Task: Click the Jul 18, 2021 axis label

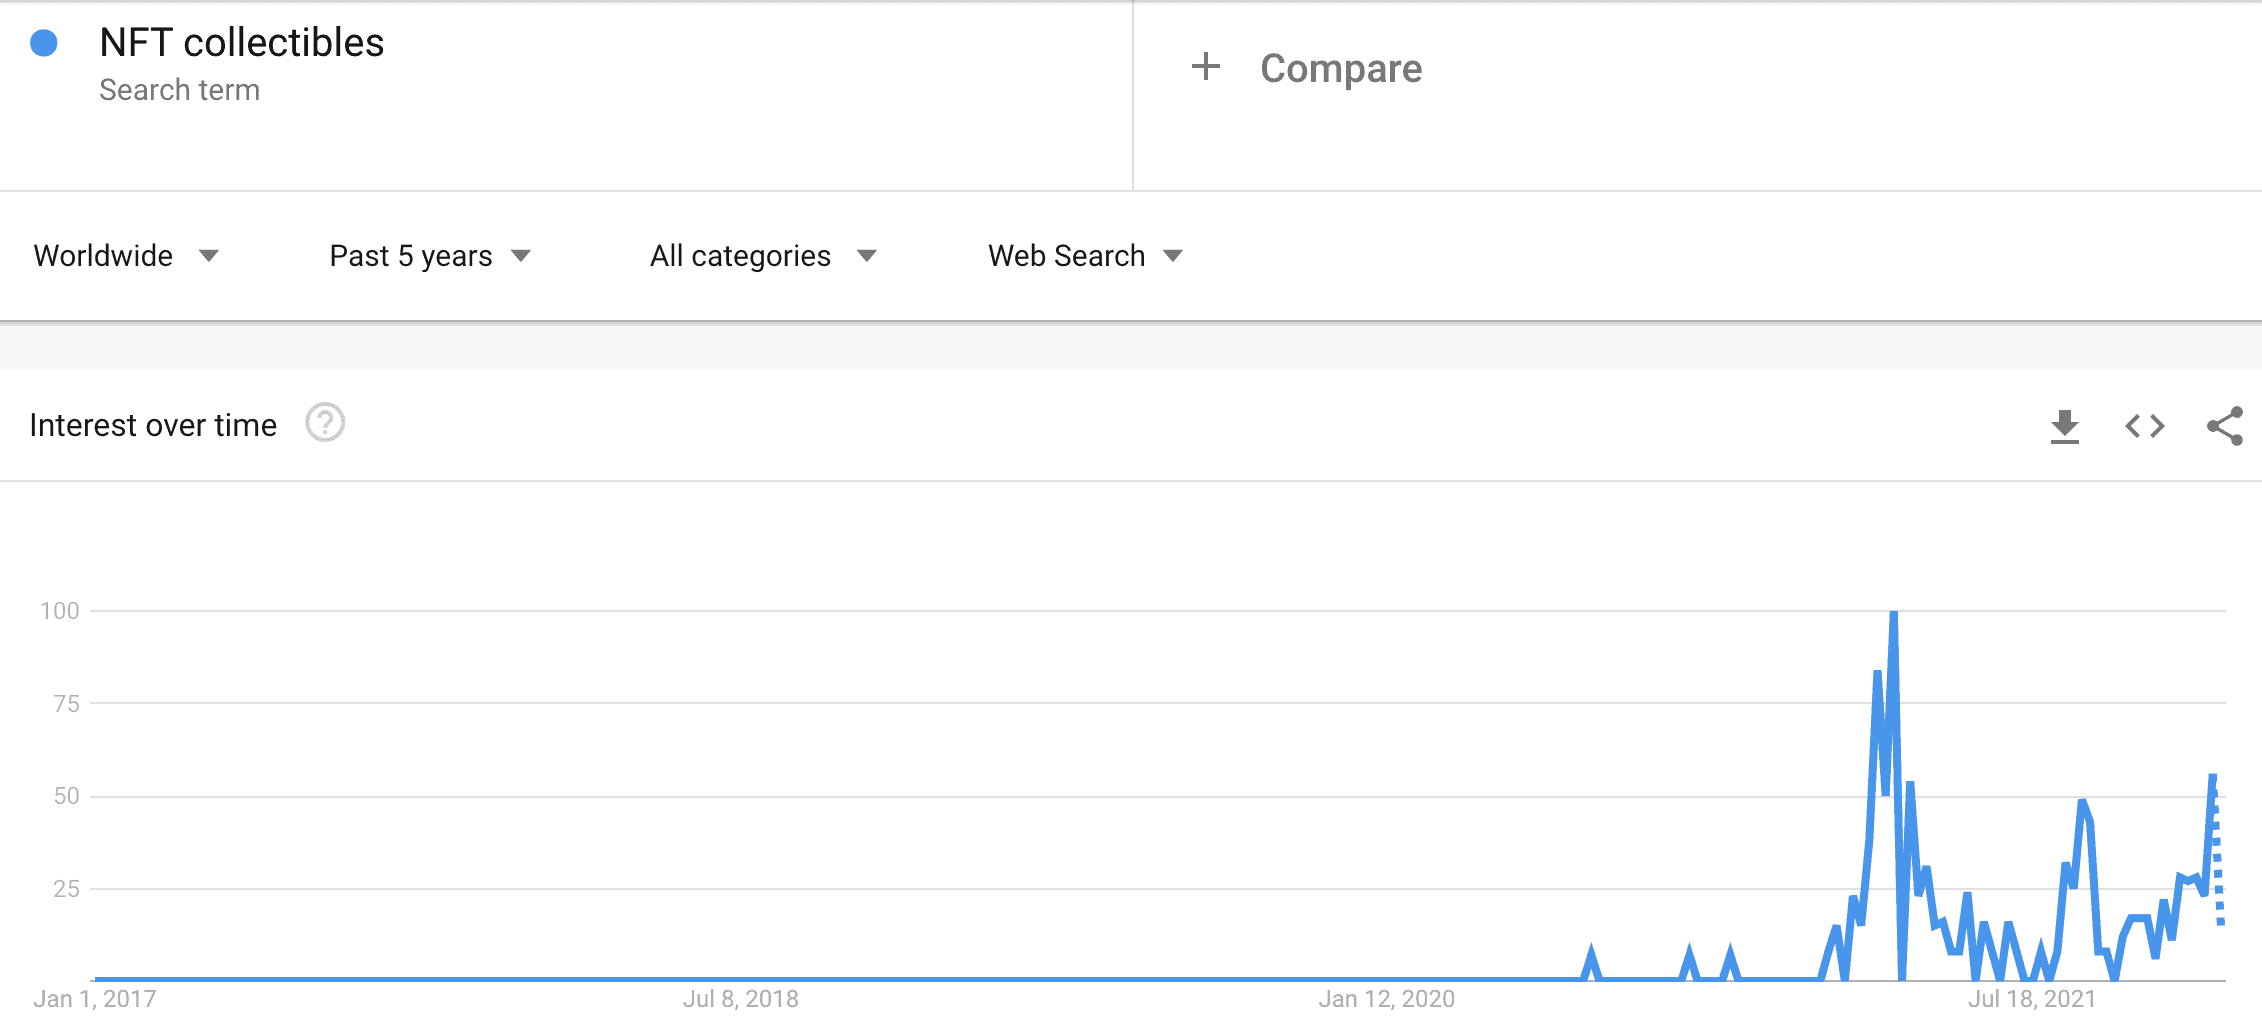Action: tap(2031, 999)
